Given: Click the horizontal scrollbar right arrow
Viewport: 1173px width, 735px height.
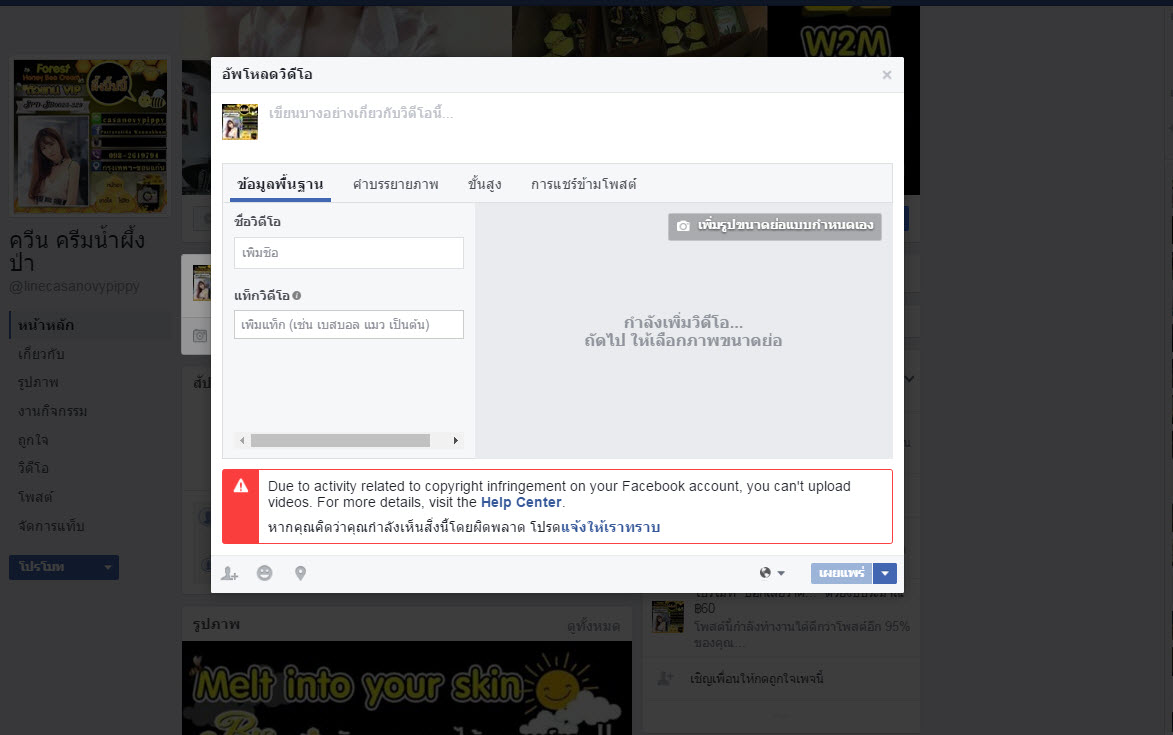Looking at the screenshot, I should point(456,440).
